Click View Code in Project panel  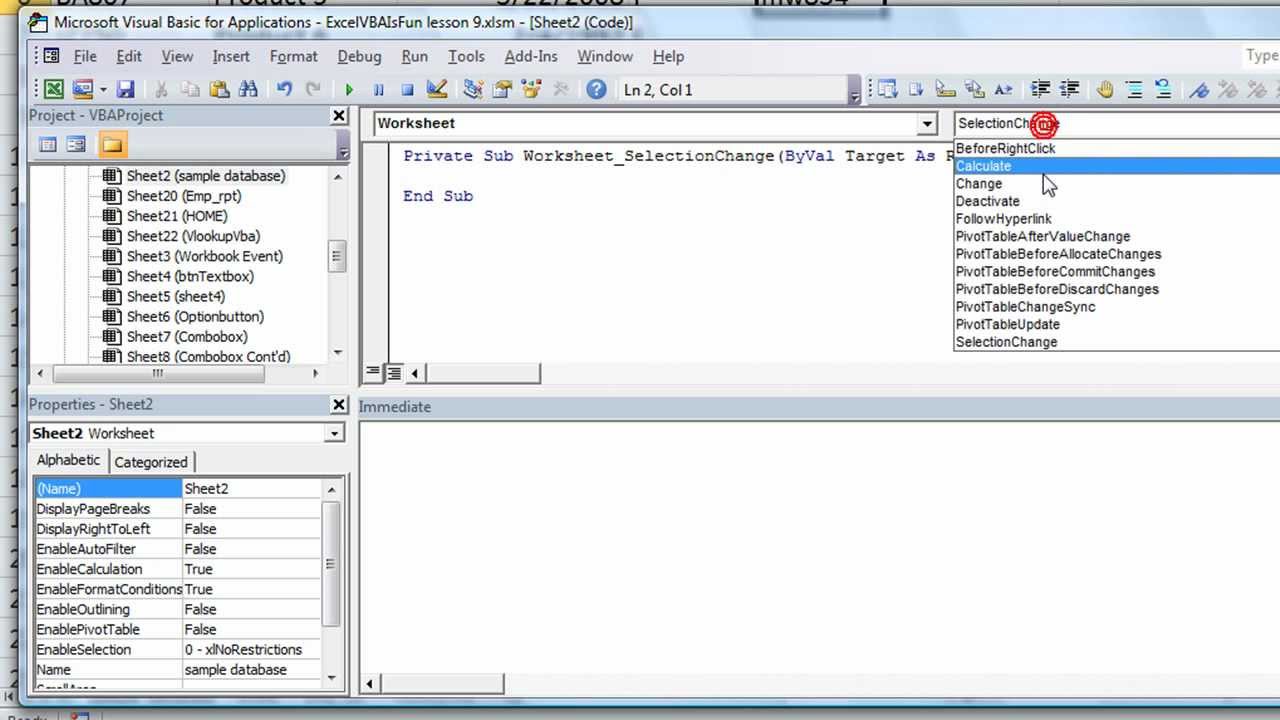click(47, 145)
